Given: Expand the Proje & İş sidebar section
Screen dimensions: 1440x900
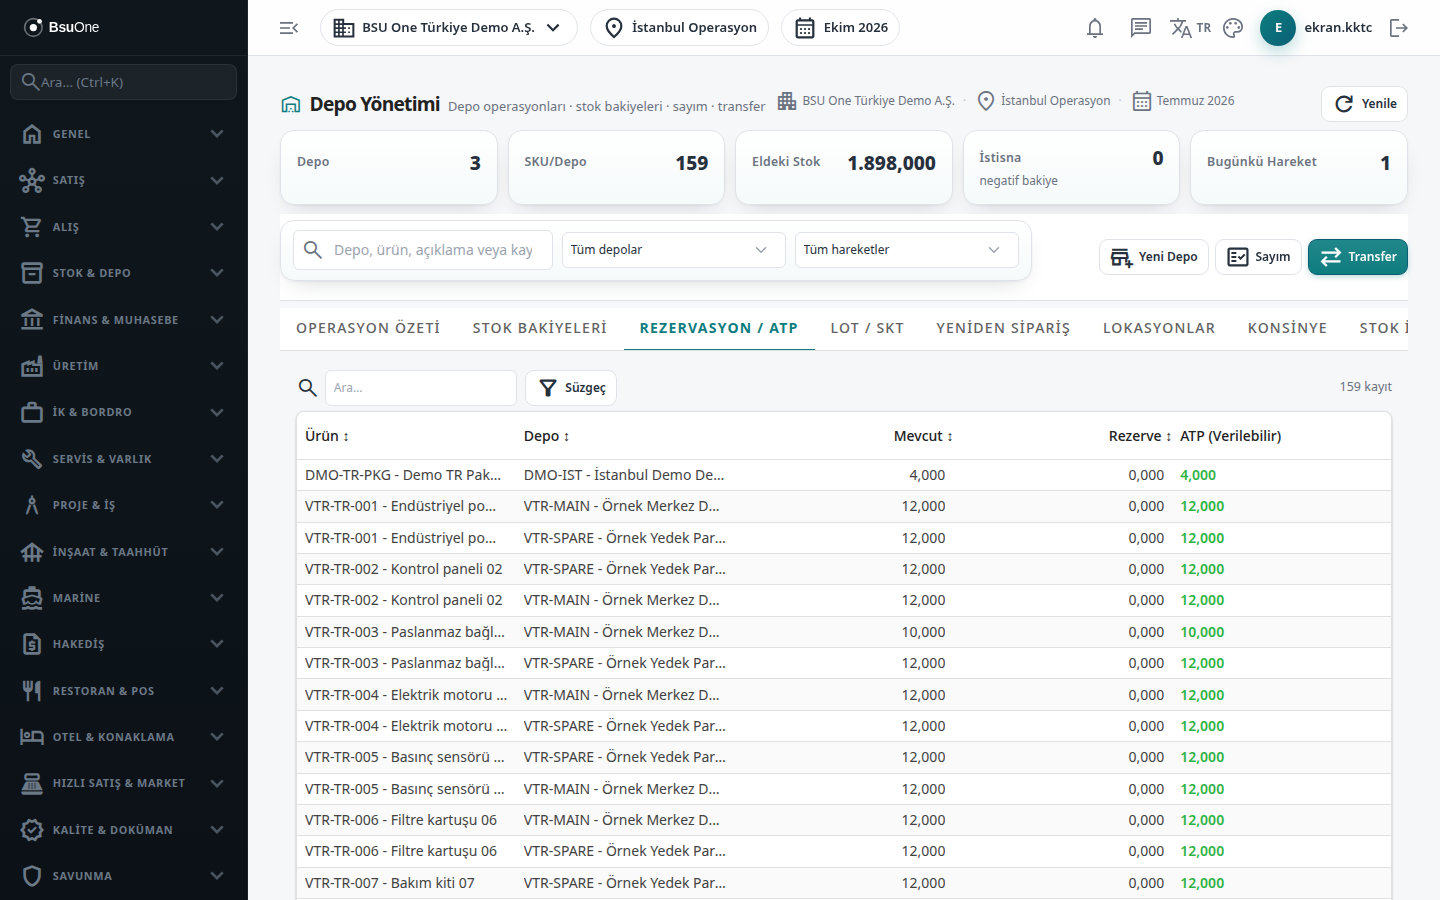Looking at the screenshot, I should pyautogui.click(x=124, y=505).
